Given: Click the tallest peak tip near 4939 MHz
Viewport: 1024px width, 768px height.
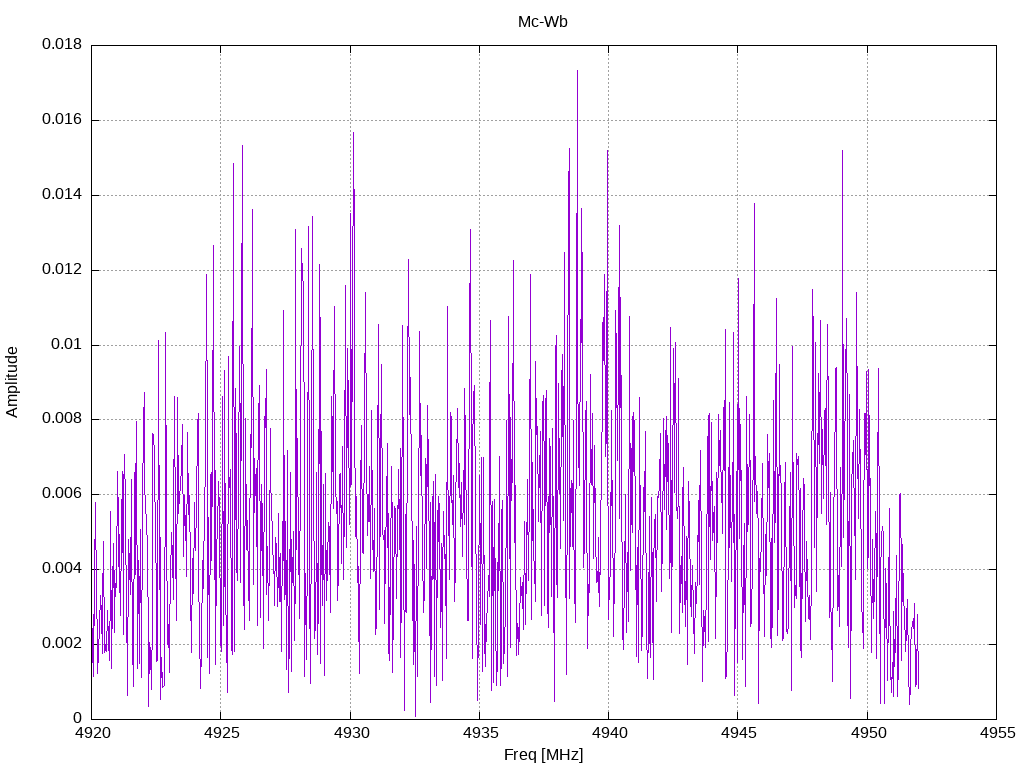Looking at the screenshot, I should click(x=577, y=71).
